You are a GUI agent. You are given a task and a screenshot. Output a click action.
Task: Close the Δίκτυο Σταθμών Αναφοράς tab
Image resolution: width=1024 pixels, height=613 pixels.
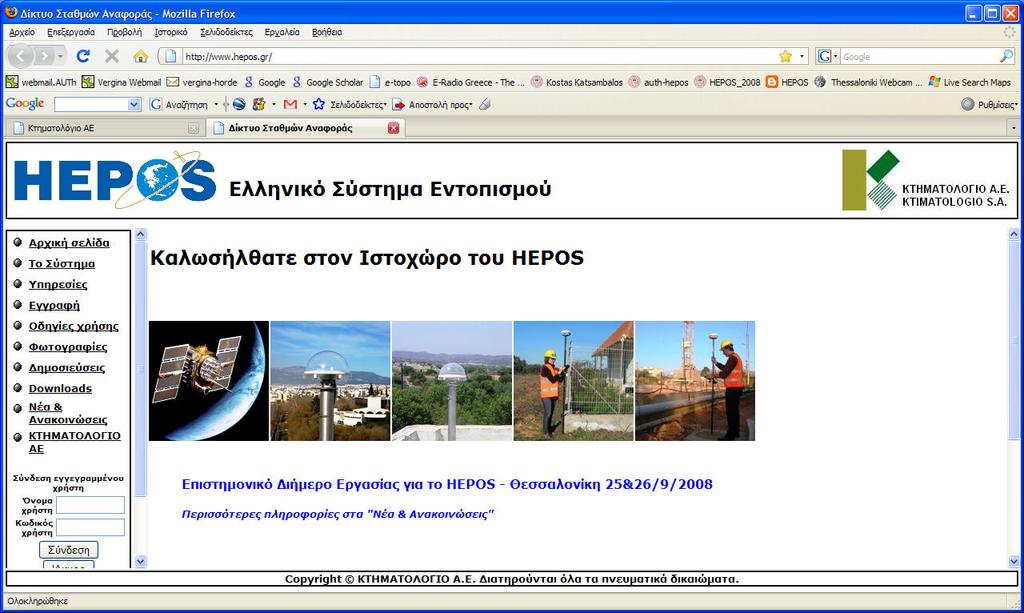coord(393,128)
